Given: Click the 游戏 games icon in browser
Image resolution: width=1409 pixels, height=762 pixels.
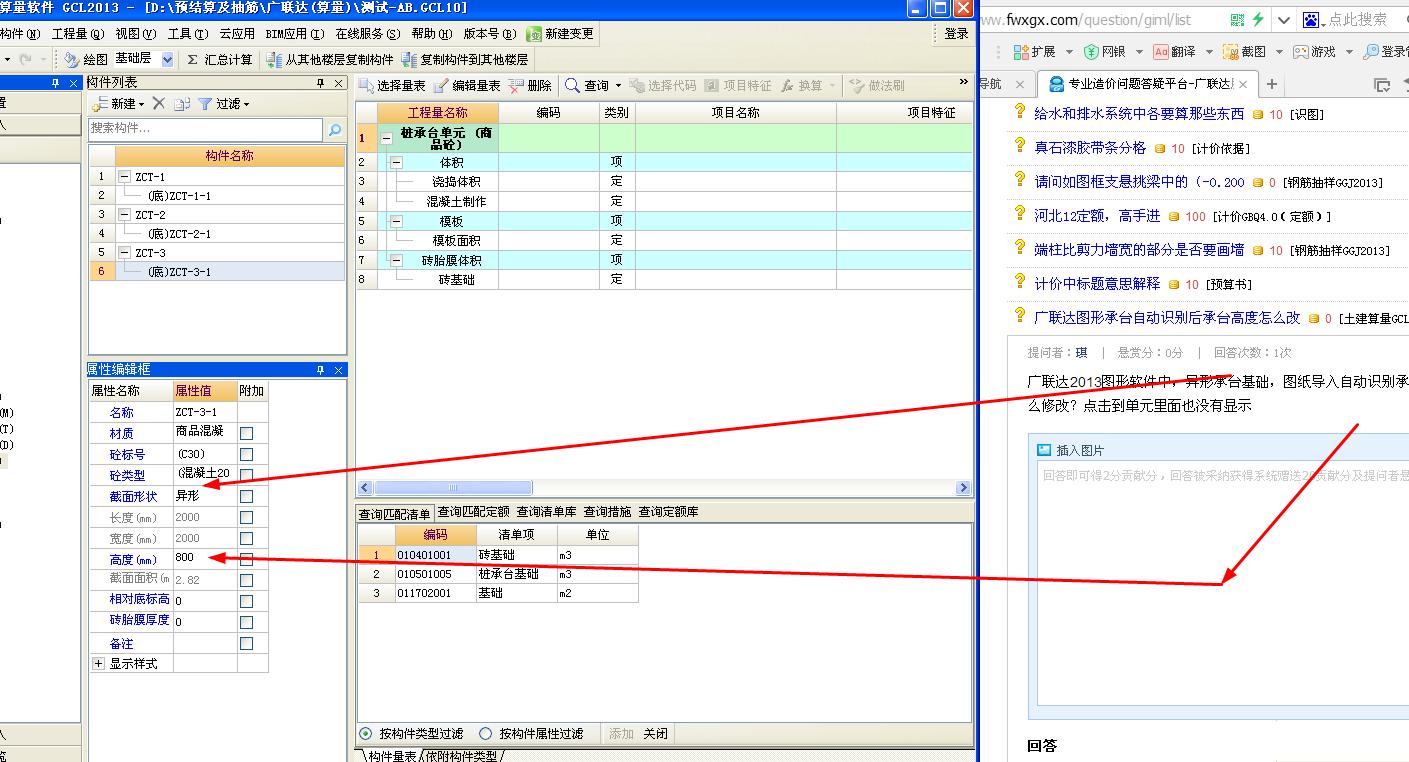Looking at the screenshot, I should (x=1301, y=51).
